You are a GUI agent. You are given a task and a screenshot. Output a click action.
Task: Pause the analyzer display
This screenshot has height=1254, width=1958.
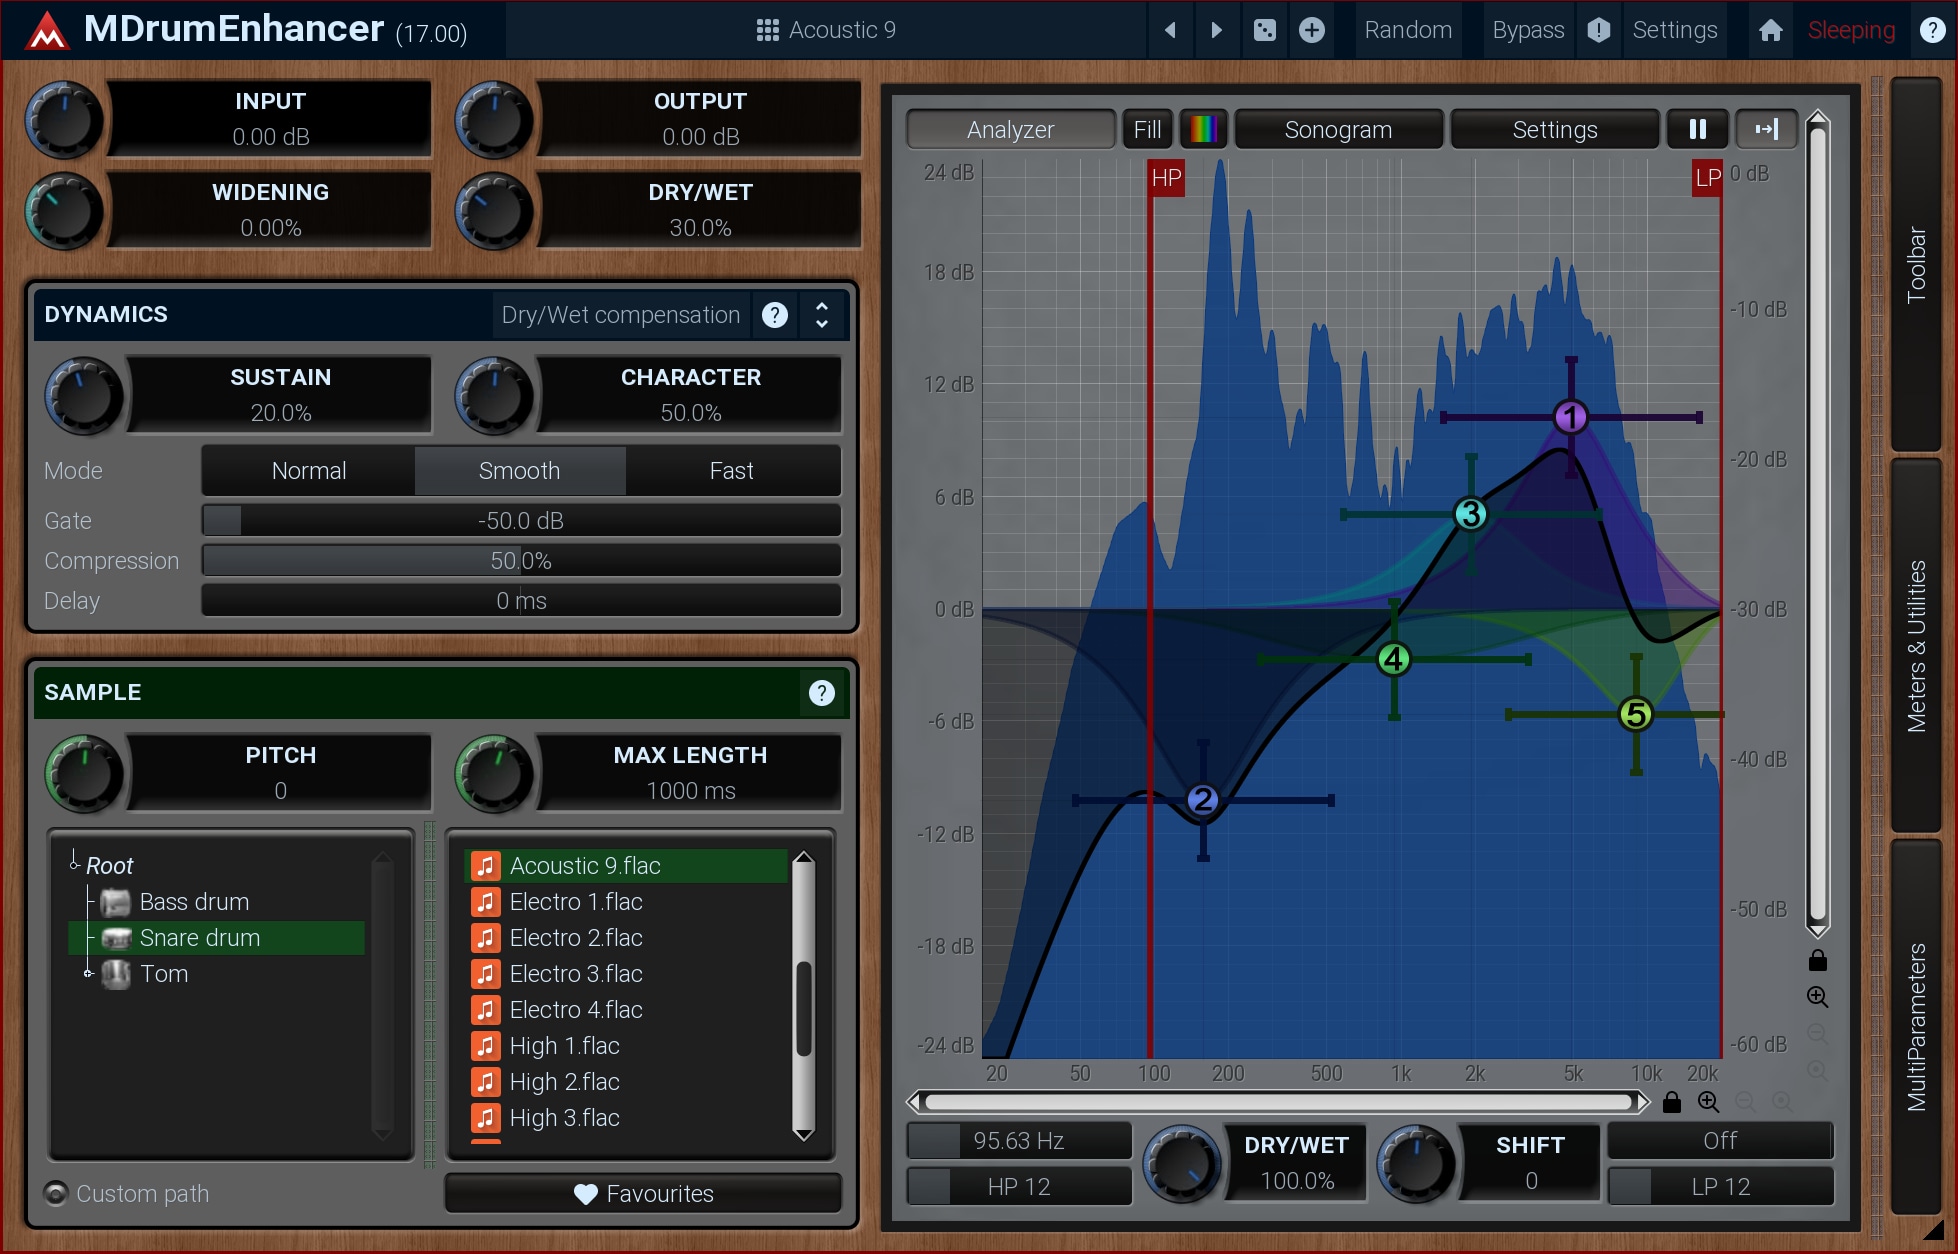click(1697, 129)
